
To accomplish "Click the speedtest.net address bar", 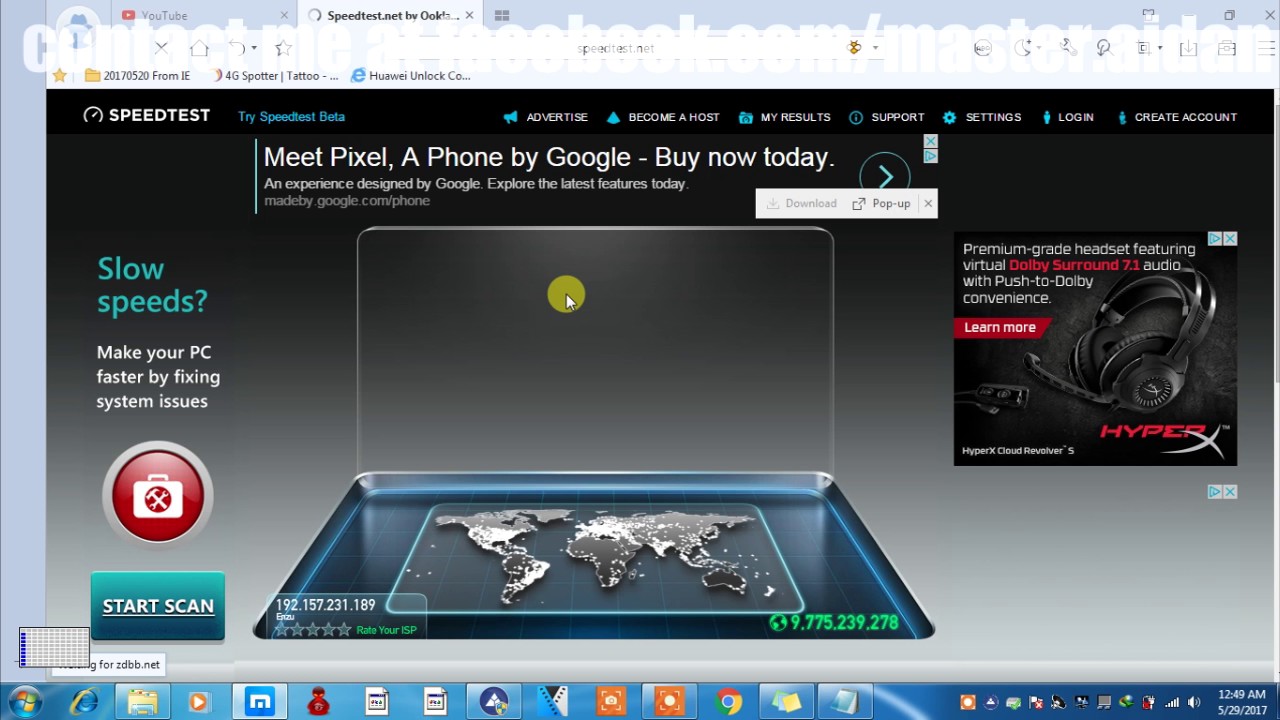I will (615, 47).
